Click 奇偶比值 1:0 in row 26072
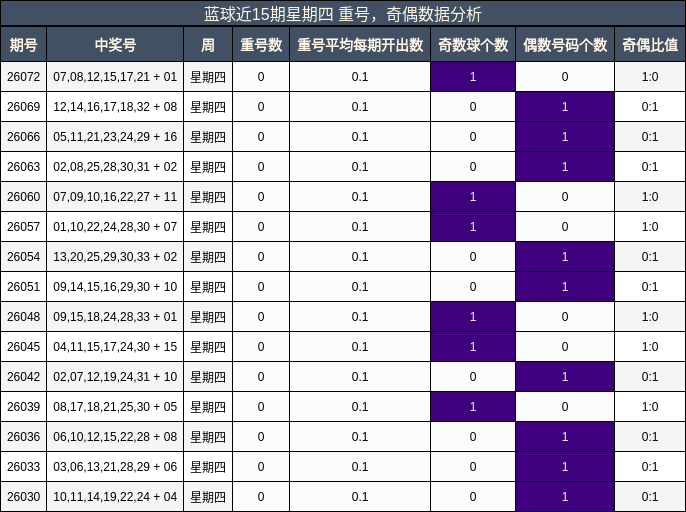This screenshot has width=686, height=512. [x=650, y=77]
